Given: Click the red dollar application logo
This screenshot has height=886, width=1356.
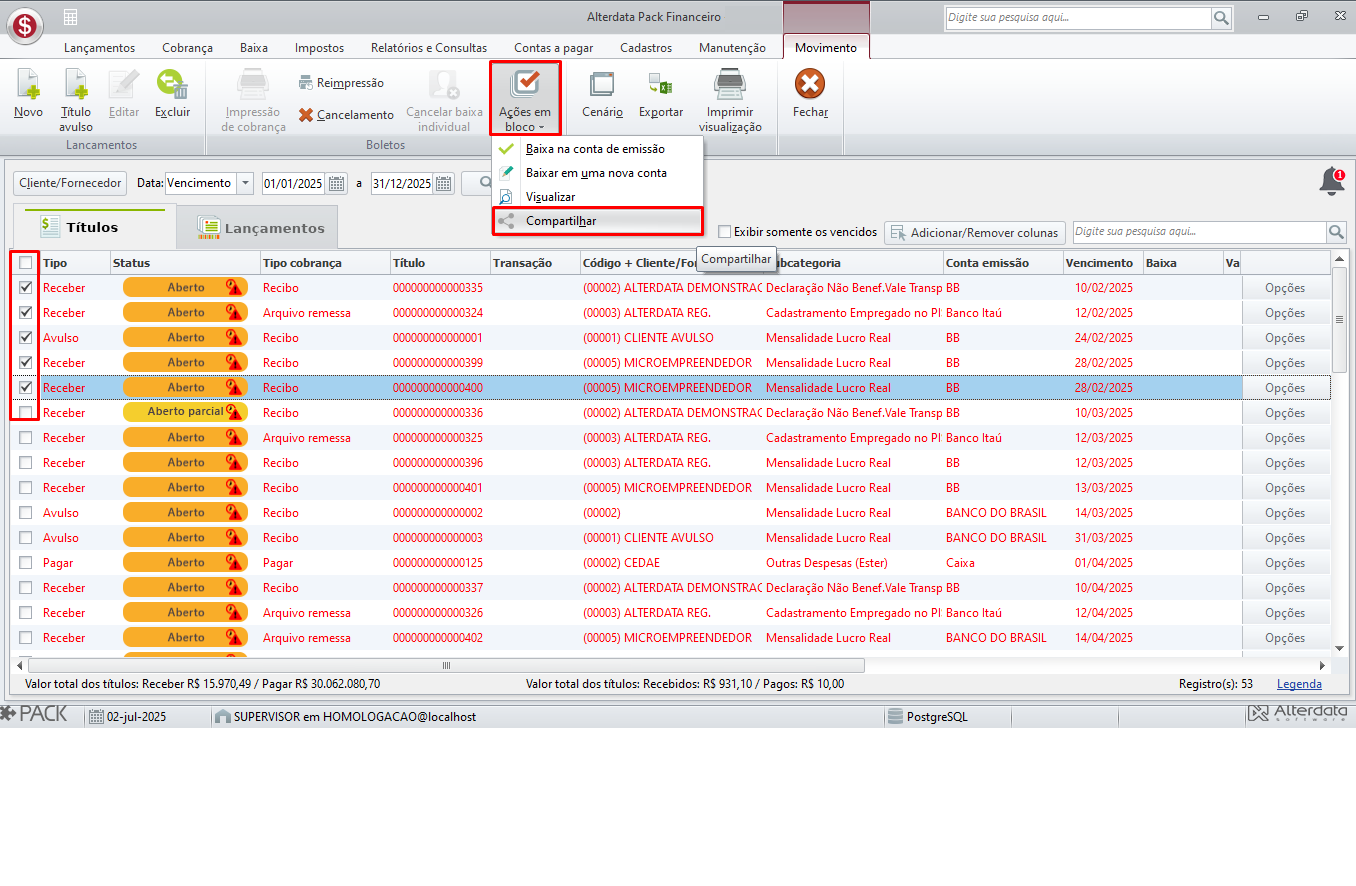Looking at the screenshot, I should point(25,26).
